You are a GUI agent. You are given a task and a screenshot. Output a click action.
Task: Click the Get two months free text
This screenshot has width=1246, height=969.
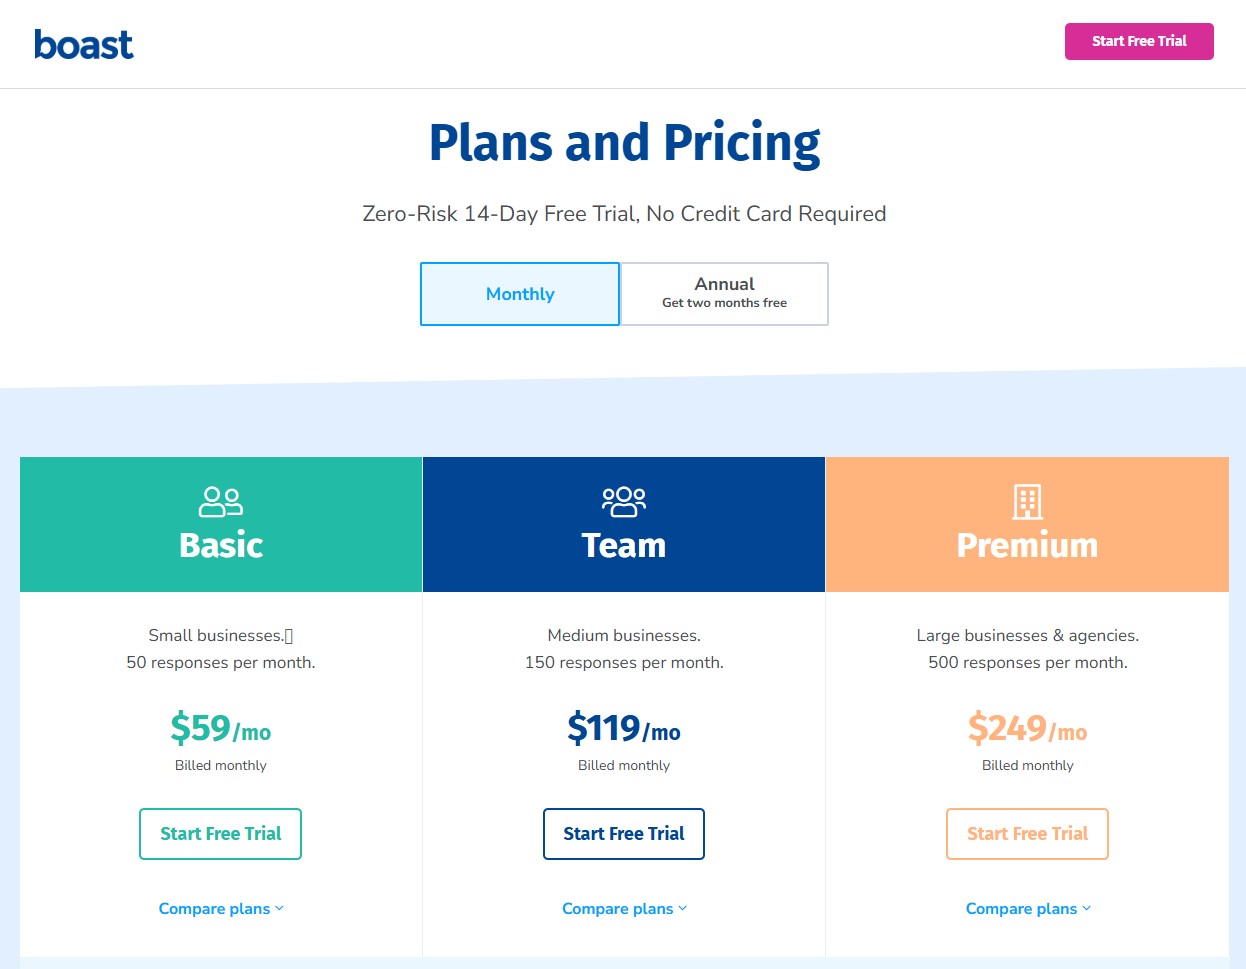point(724,303)
